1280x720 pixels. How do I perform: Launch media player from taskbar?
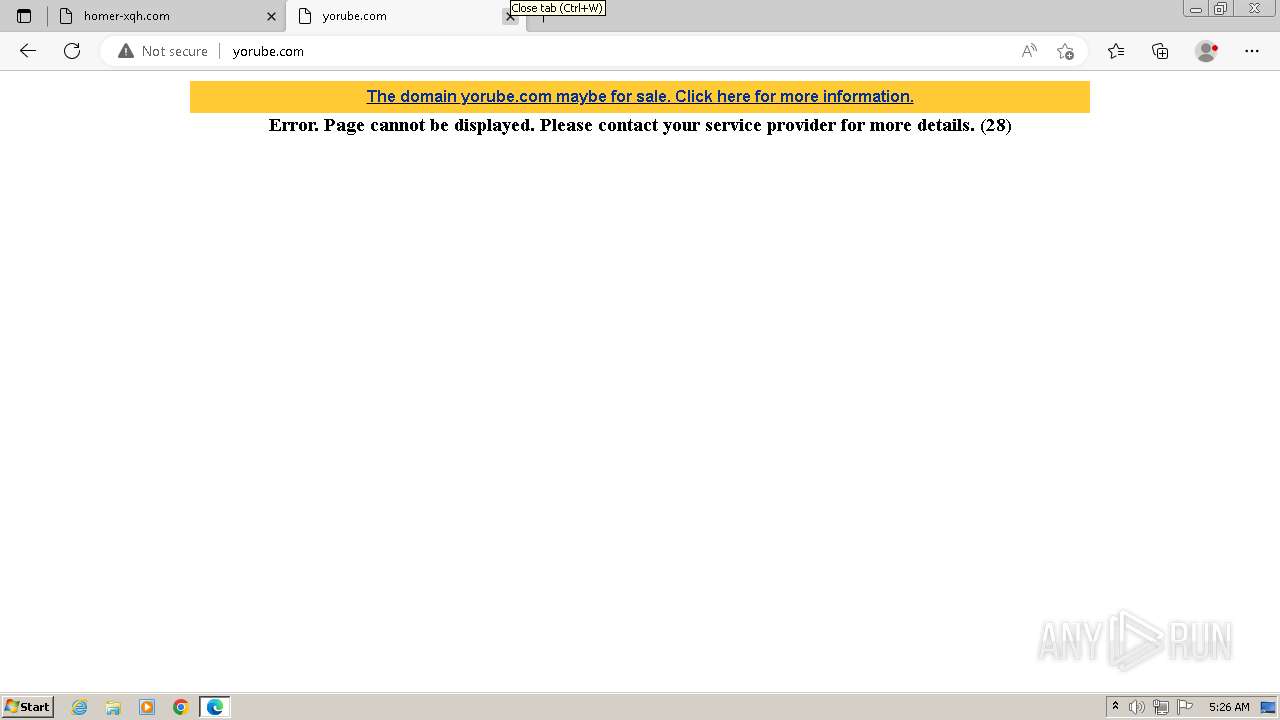click(x=147, y=707)
